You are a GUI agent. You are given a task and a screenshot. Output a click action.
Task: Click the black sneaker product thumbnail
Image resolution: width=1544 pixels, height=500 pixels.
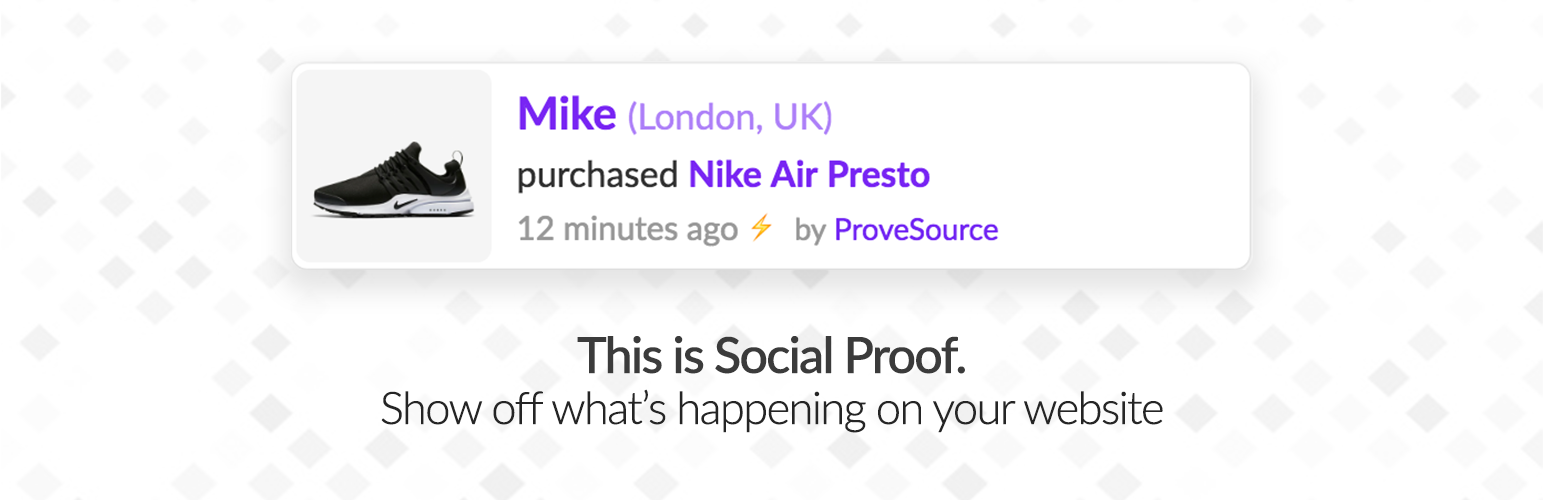pyautogui.click(x=393, y=166)
